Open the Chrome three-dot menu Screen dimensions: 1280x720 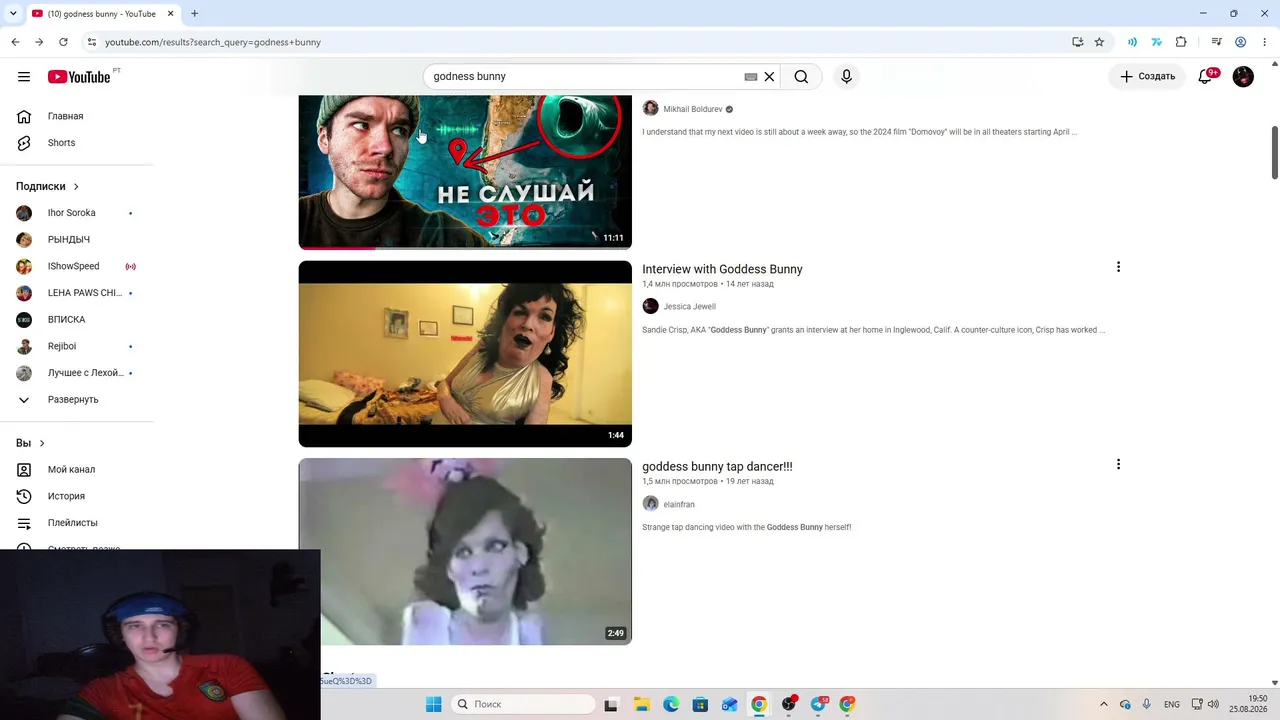(1265, 42)
